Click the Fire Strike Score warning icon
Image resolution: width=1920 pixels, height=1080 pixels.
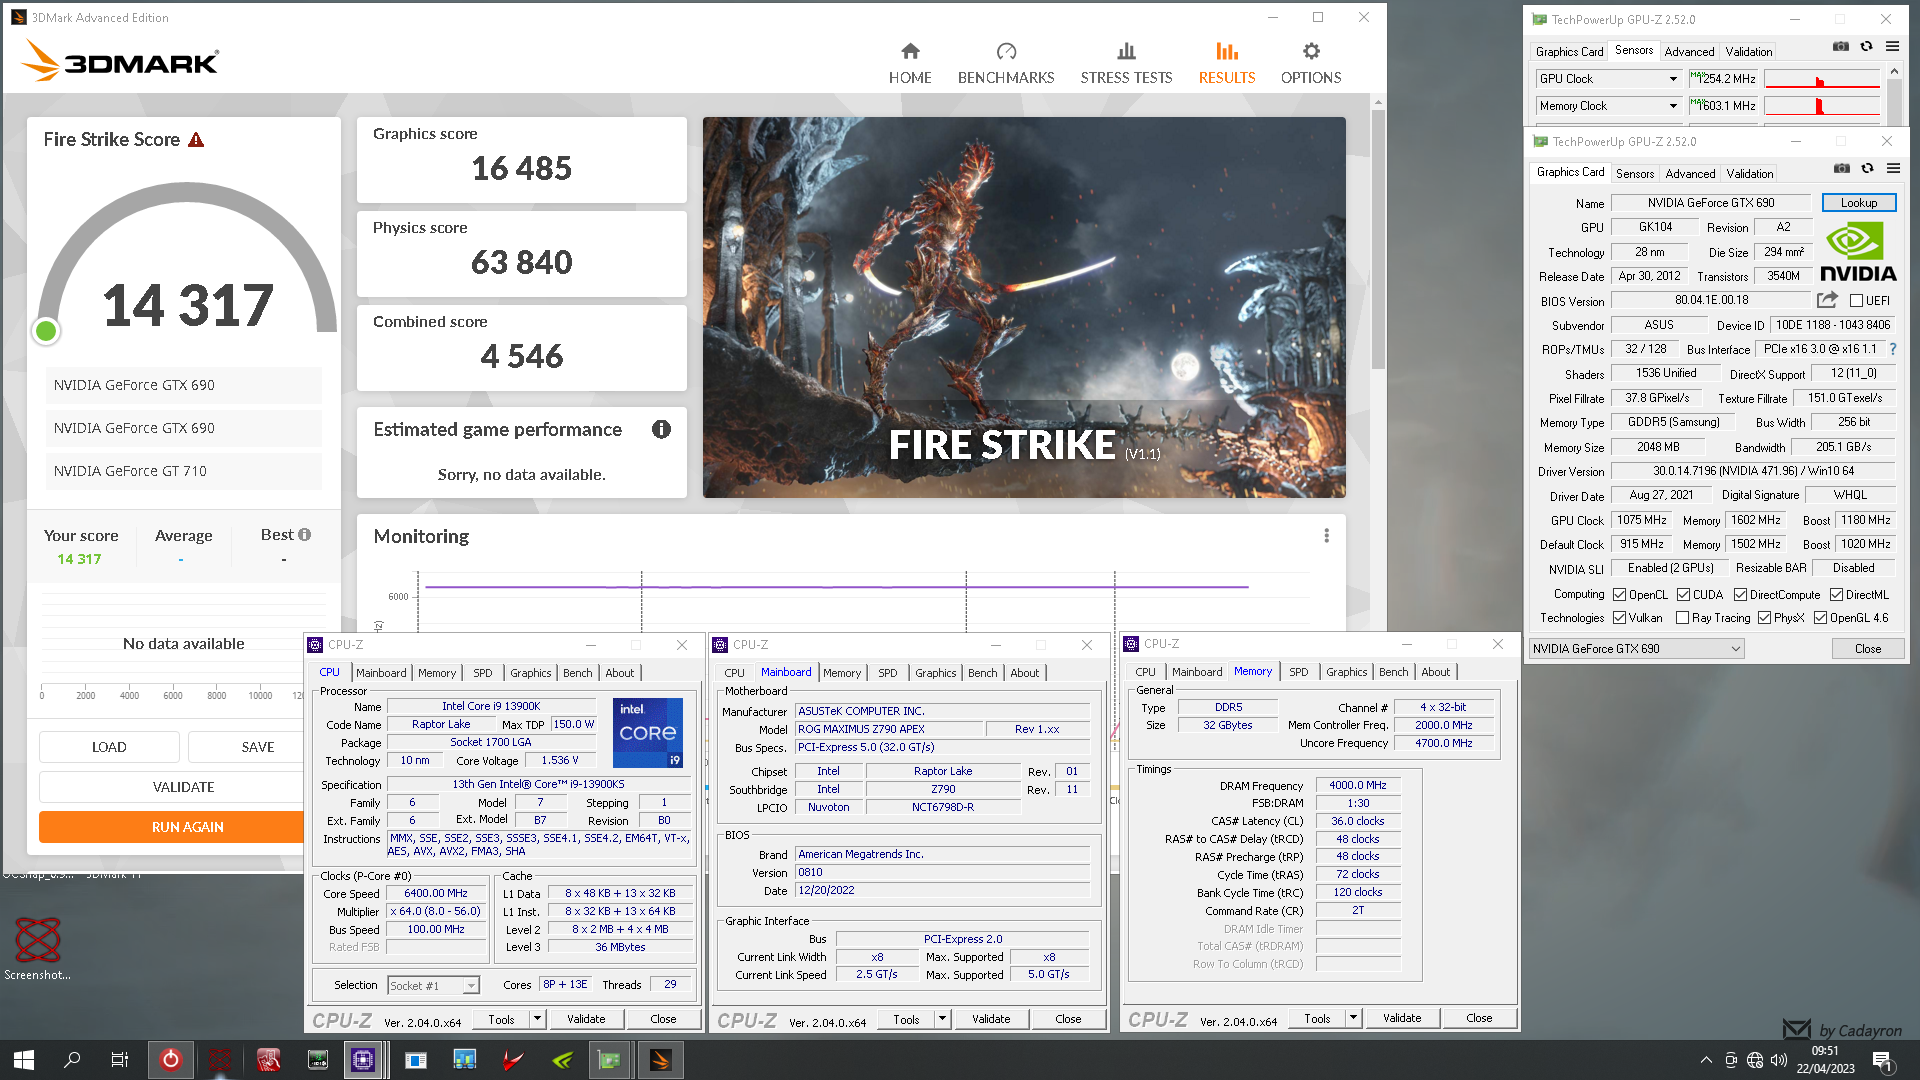(x=196, y=140)
